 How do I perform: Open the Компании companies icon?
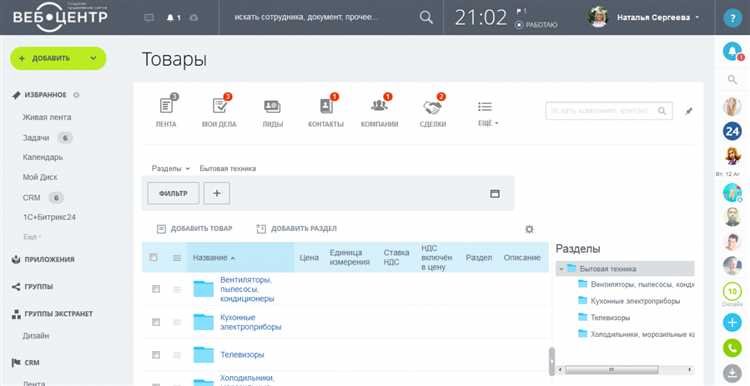pos(379,106)
